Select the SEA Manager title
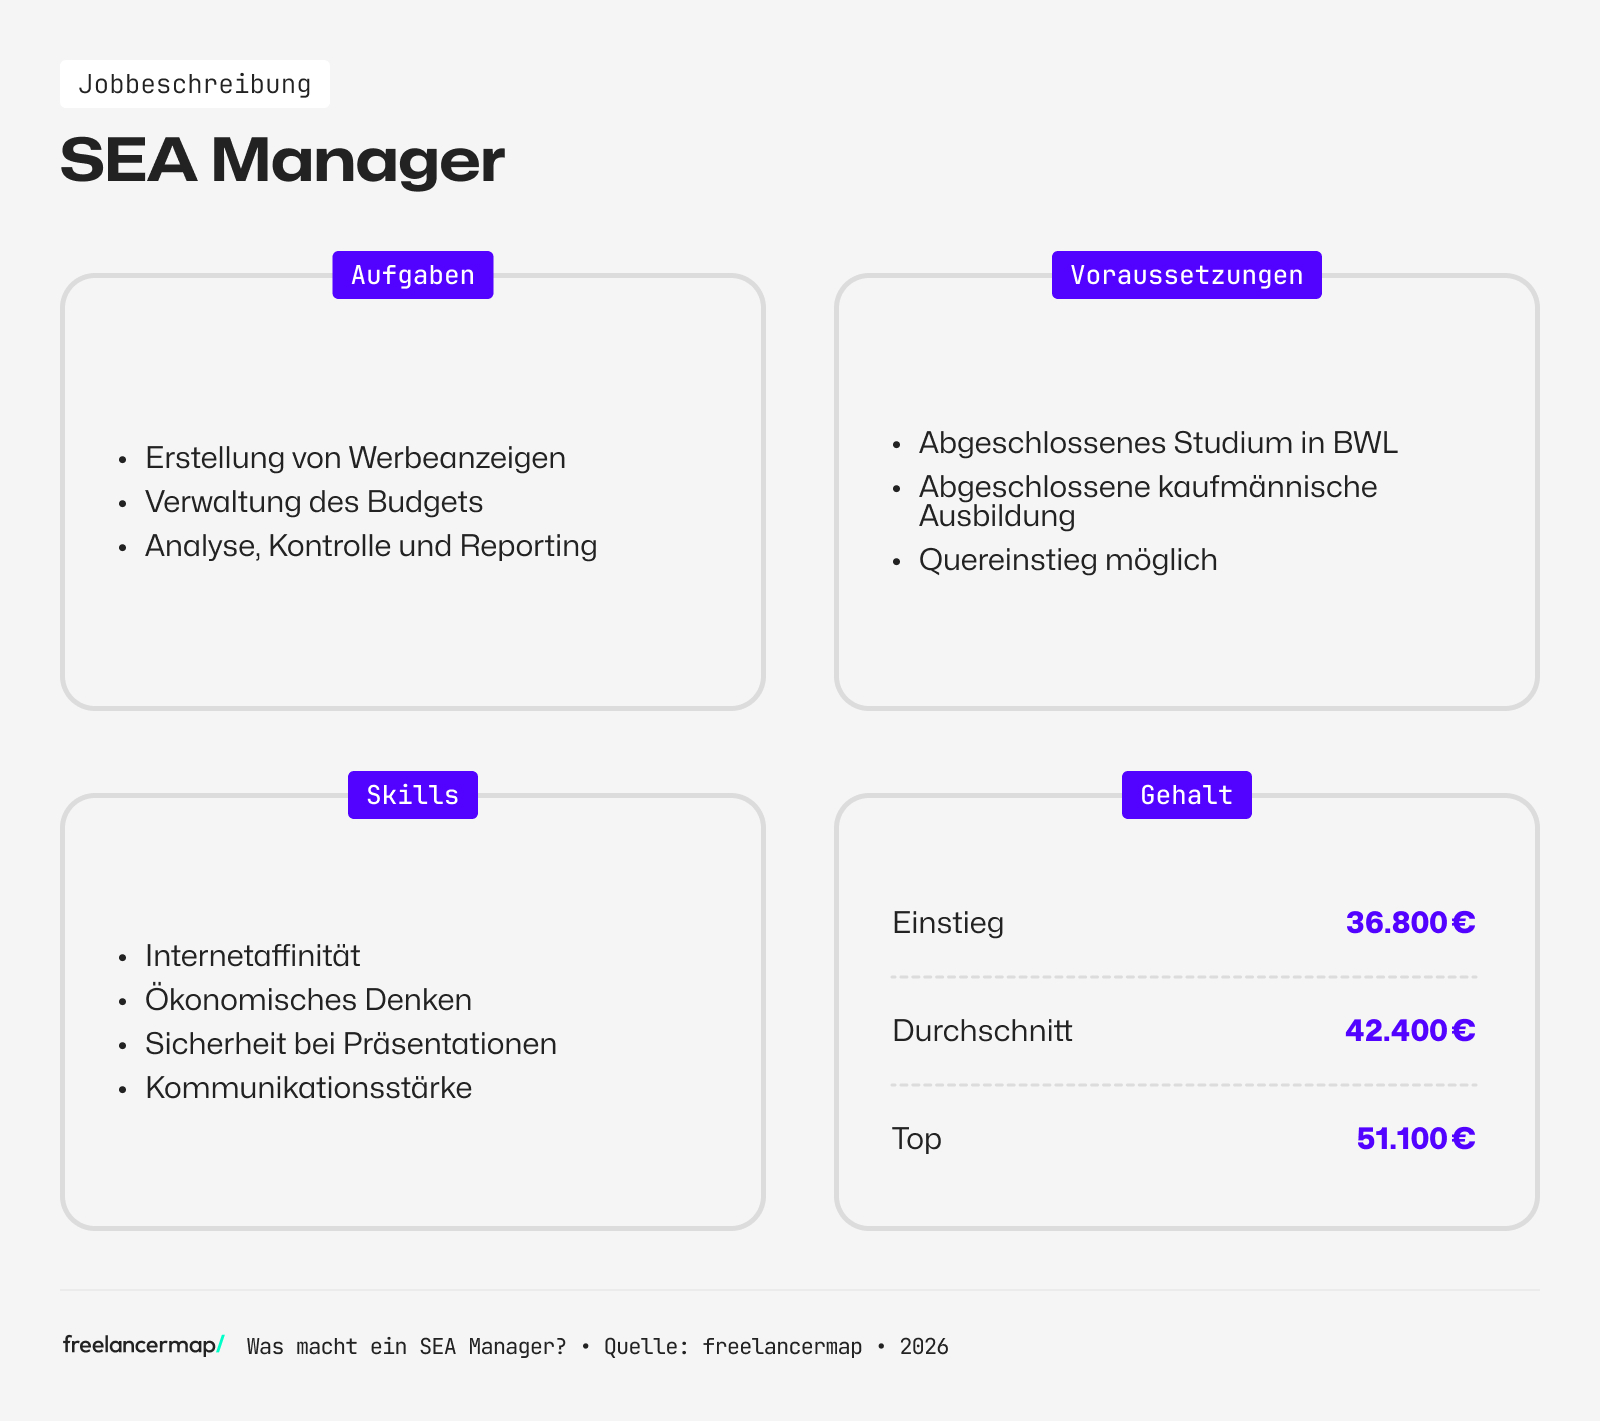Image resolution: width=1600 pixels, height=1421 pixels. point(283,160)
